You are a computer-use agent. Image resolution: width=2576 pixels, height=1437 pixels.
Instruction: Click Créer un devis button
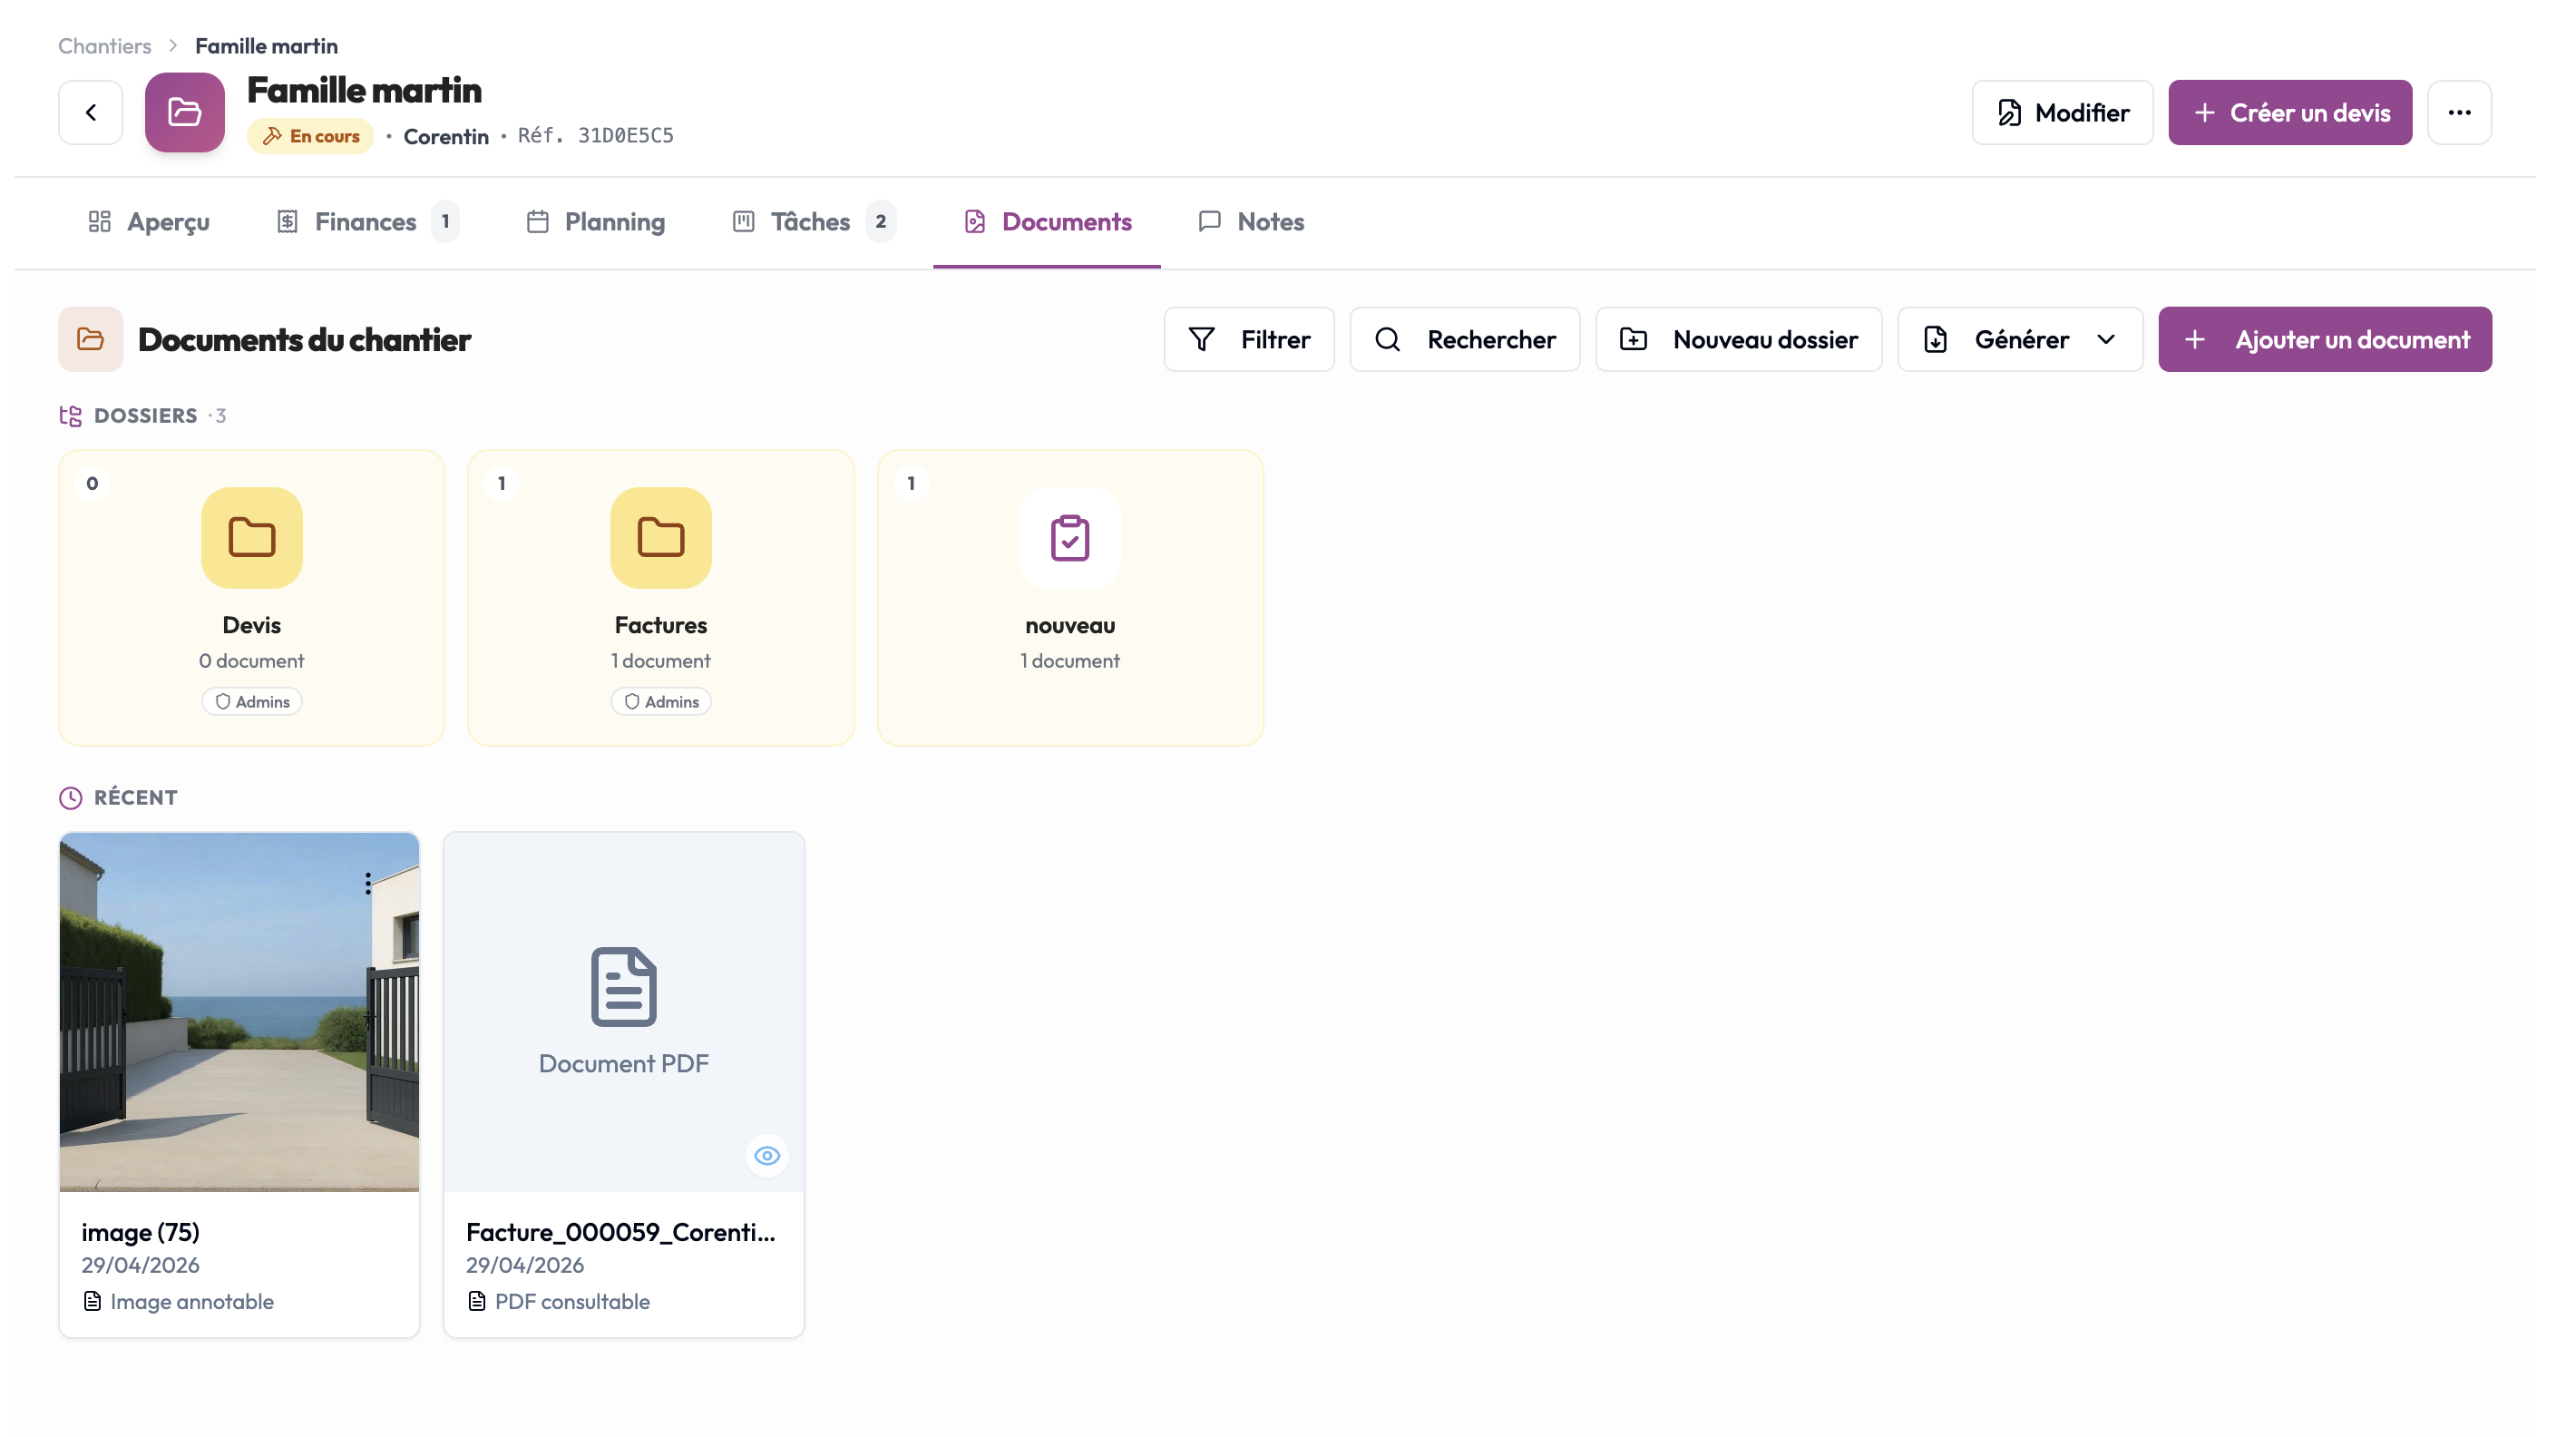(x=2290, y=112)
